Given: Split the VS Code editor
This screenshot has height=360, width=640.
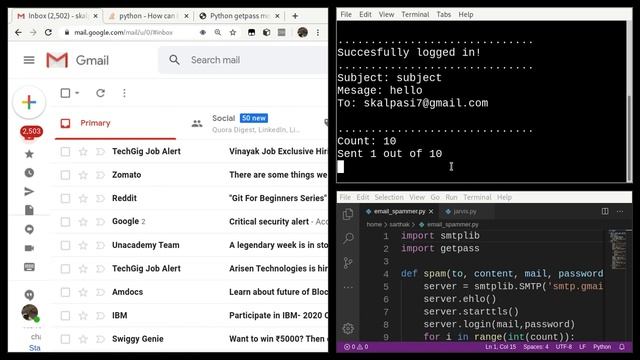Looking at the screenshot, I should tap(605, 211).
